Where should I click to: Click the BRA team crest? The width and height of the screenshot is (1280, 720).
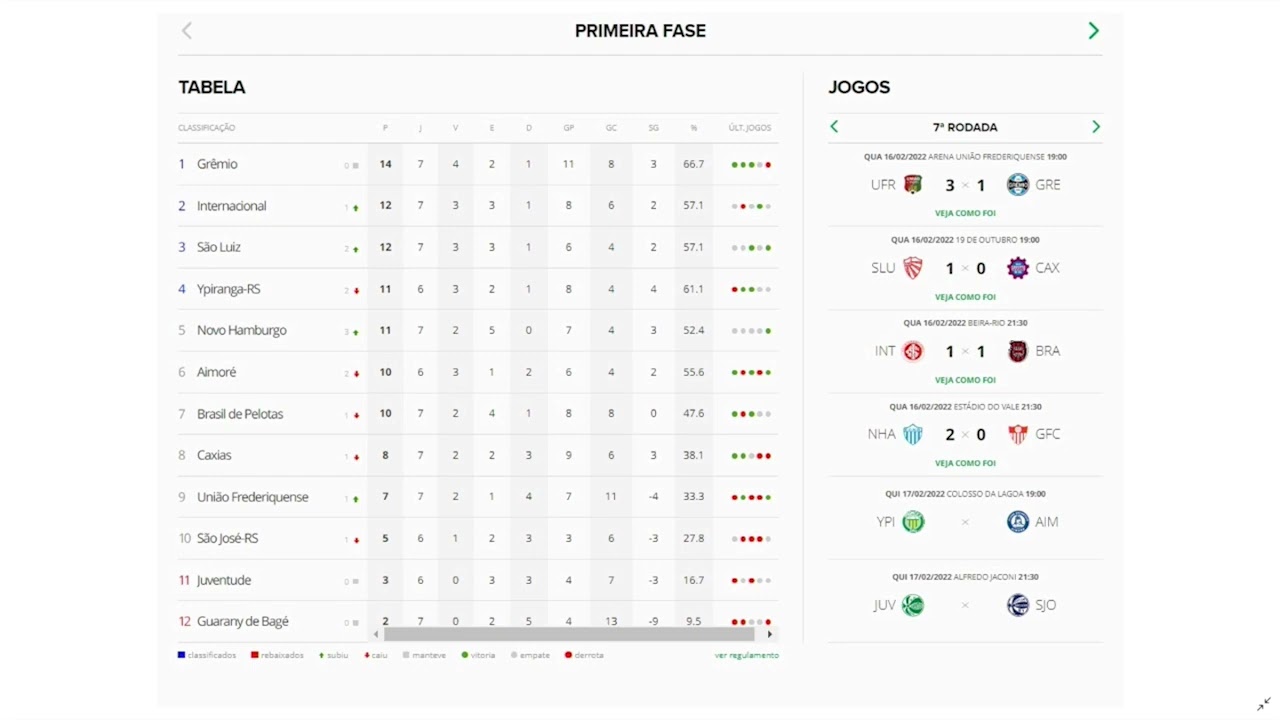(1018, 351)
